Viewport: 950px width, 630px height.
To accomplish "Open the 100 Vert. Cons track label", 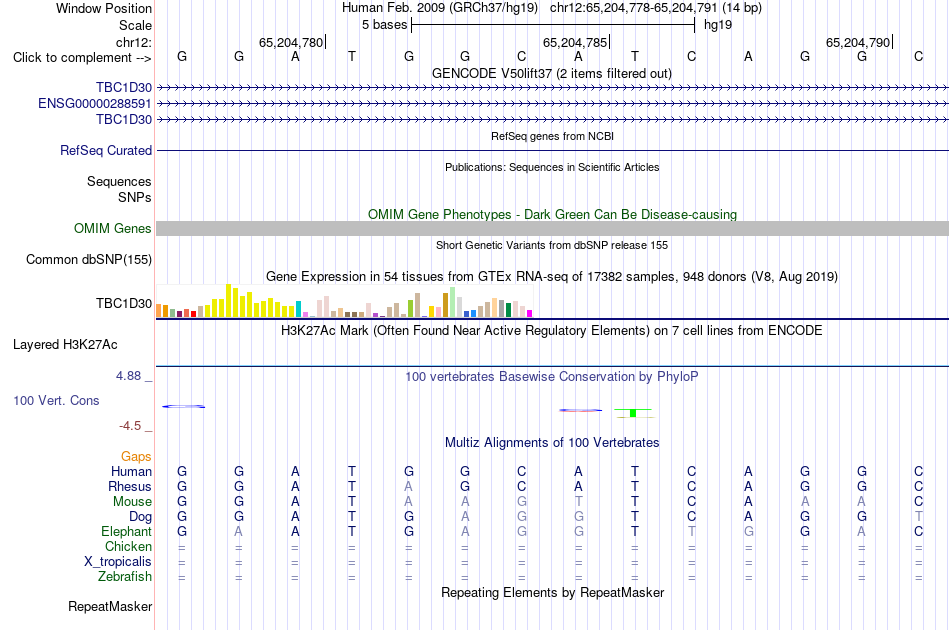I will tap(56, 400).
